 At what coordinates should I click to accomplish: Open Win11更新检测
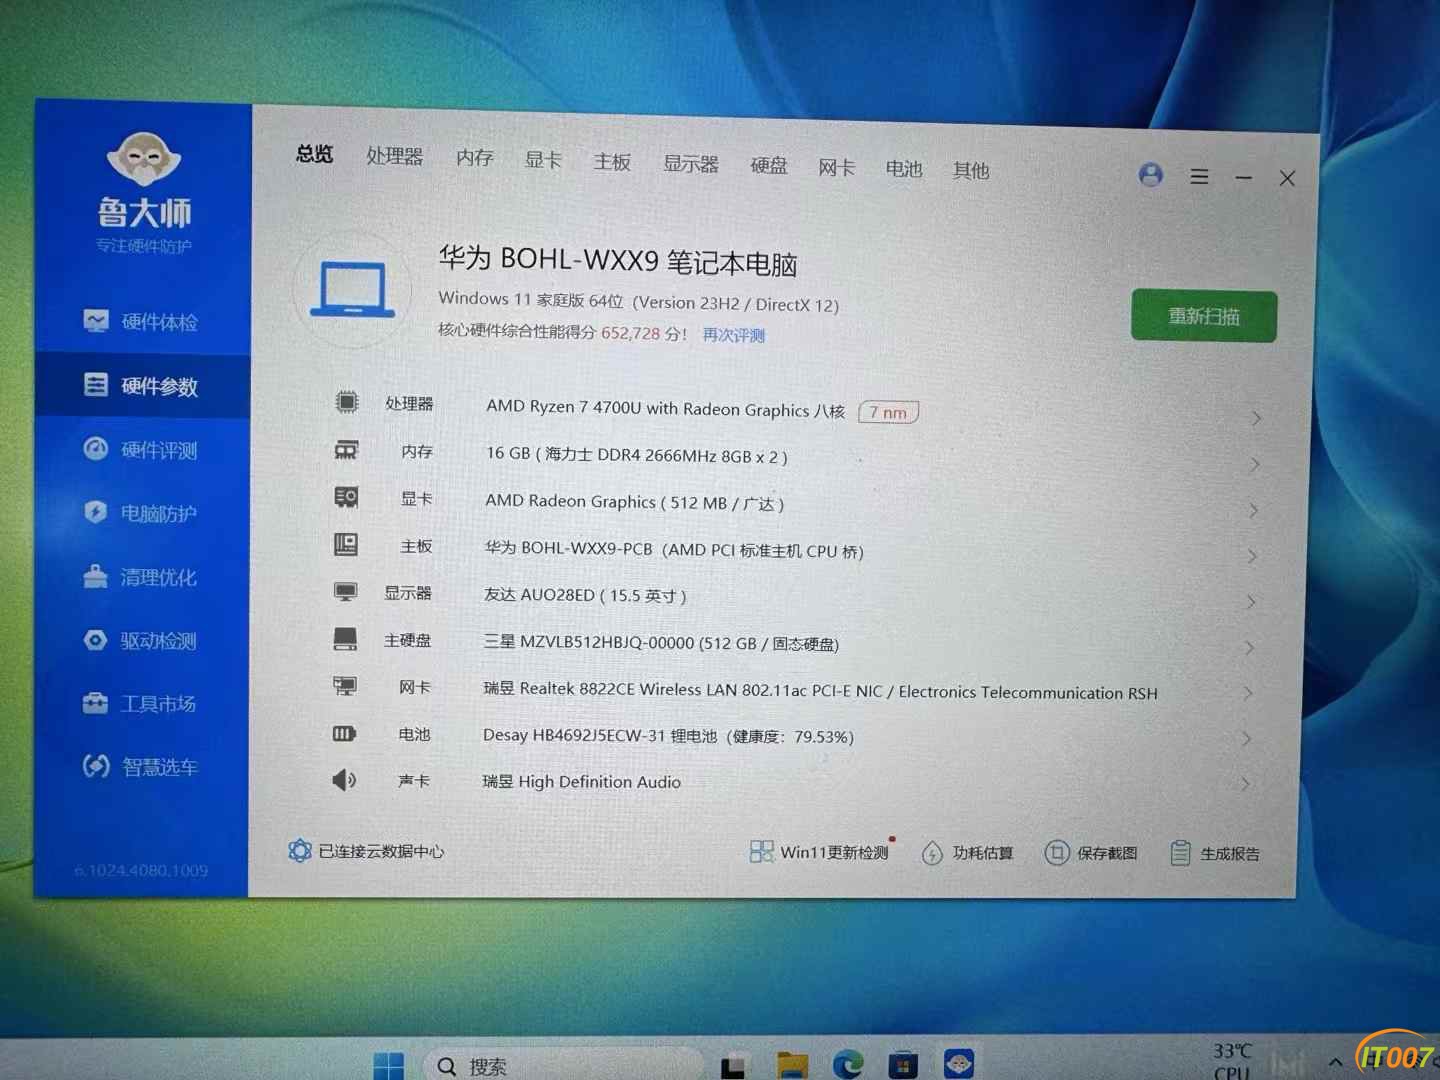(820, 852)
